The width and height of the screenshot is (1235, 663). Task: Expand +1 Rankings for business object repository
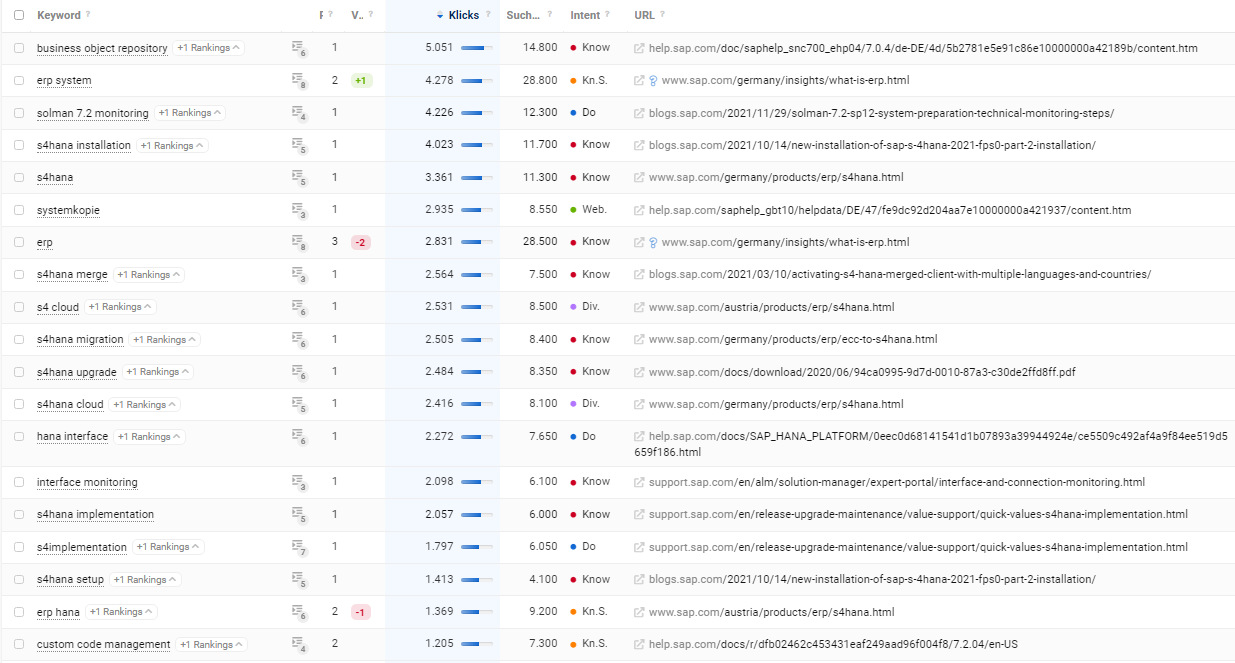pyautogui.click(x=209, y=48)
